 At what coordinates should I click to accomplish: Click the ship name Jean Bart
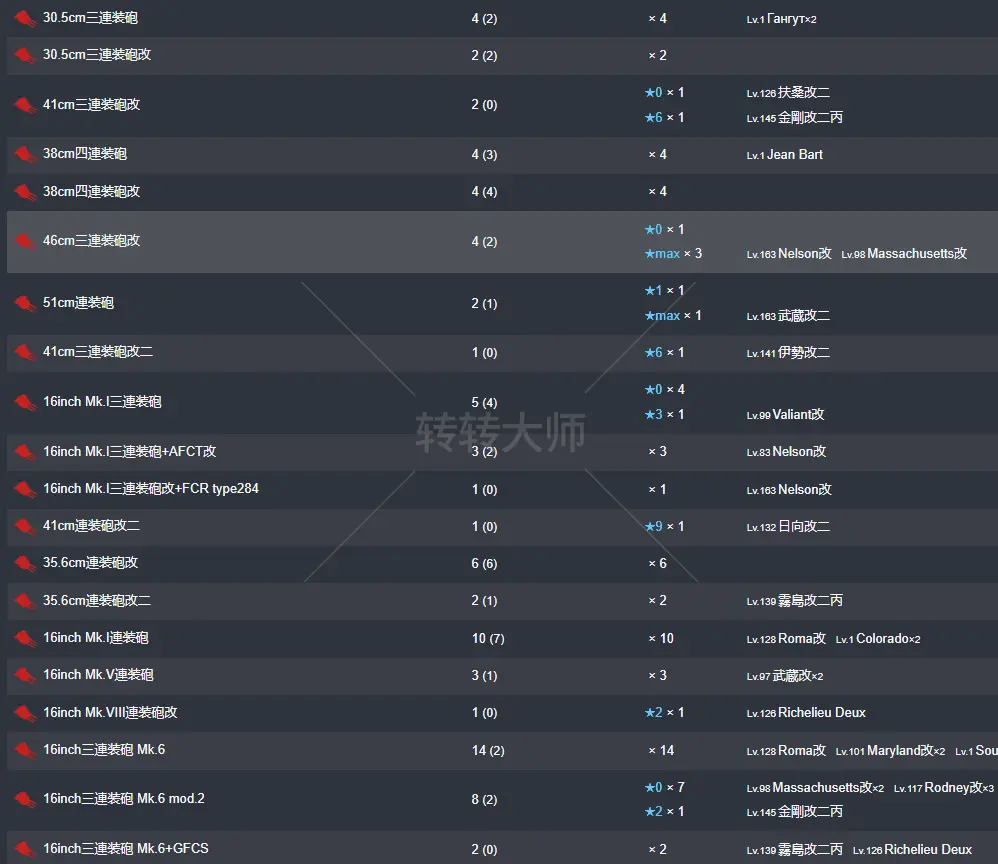795,155
